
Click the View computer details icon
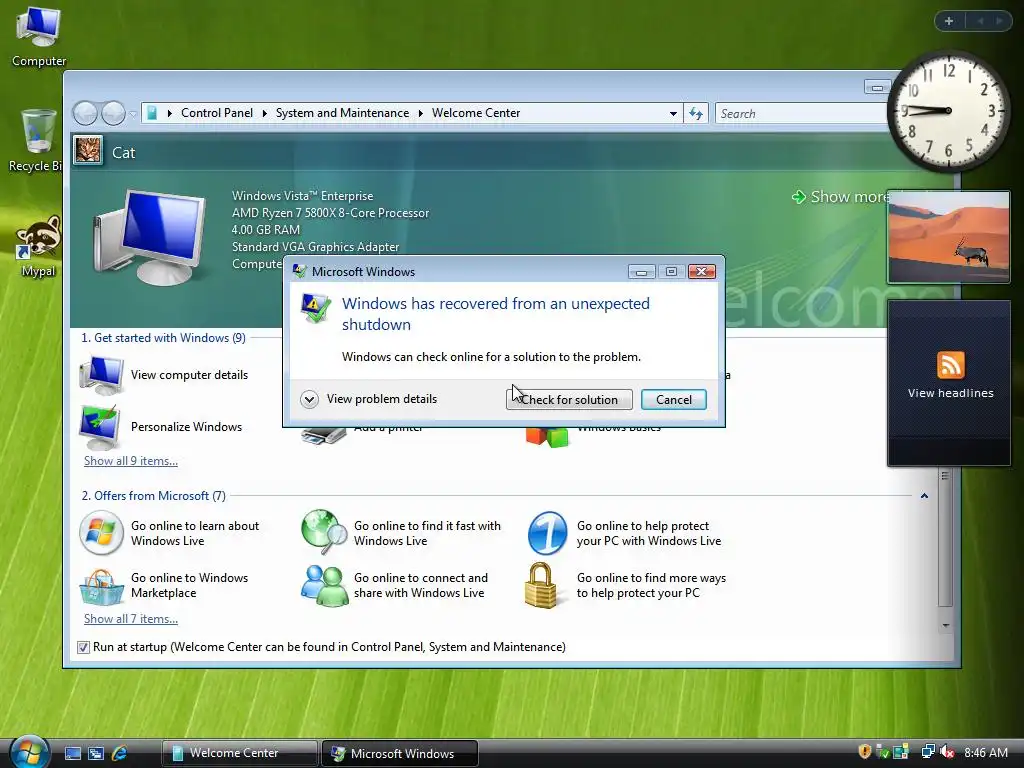tap(101, 375)
